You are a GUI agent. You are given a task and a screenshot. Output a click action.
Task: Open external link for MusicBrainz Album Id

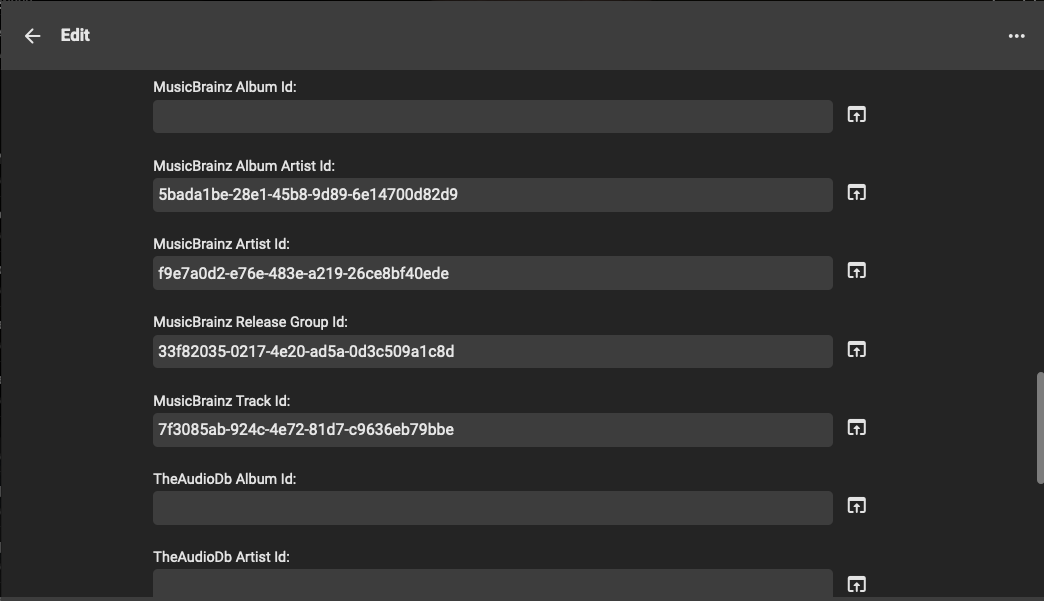pyautogui.click(x=856, y=115)
